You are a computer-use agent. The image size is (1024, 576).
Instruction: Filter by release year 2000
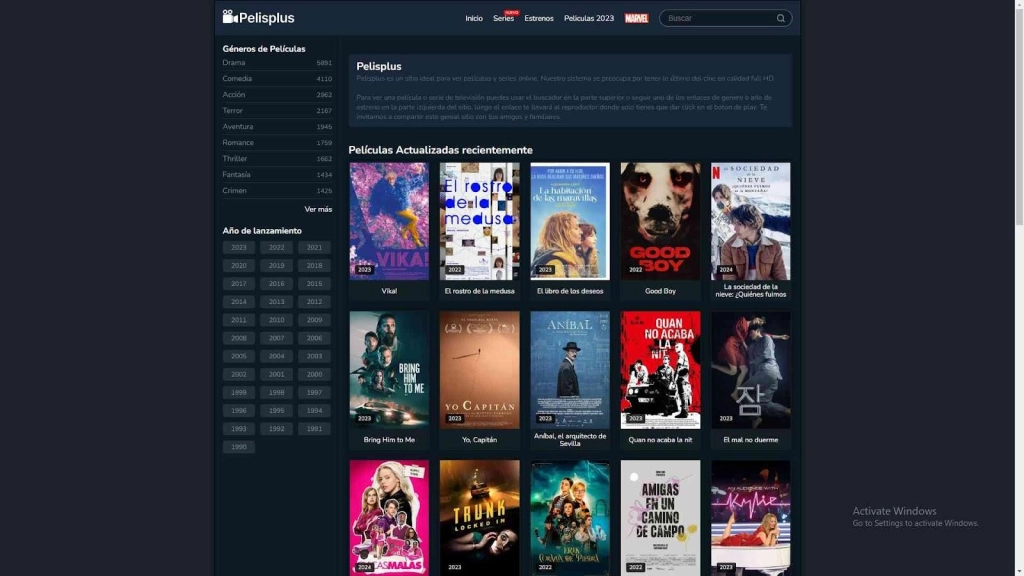coord(314,374)
